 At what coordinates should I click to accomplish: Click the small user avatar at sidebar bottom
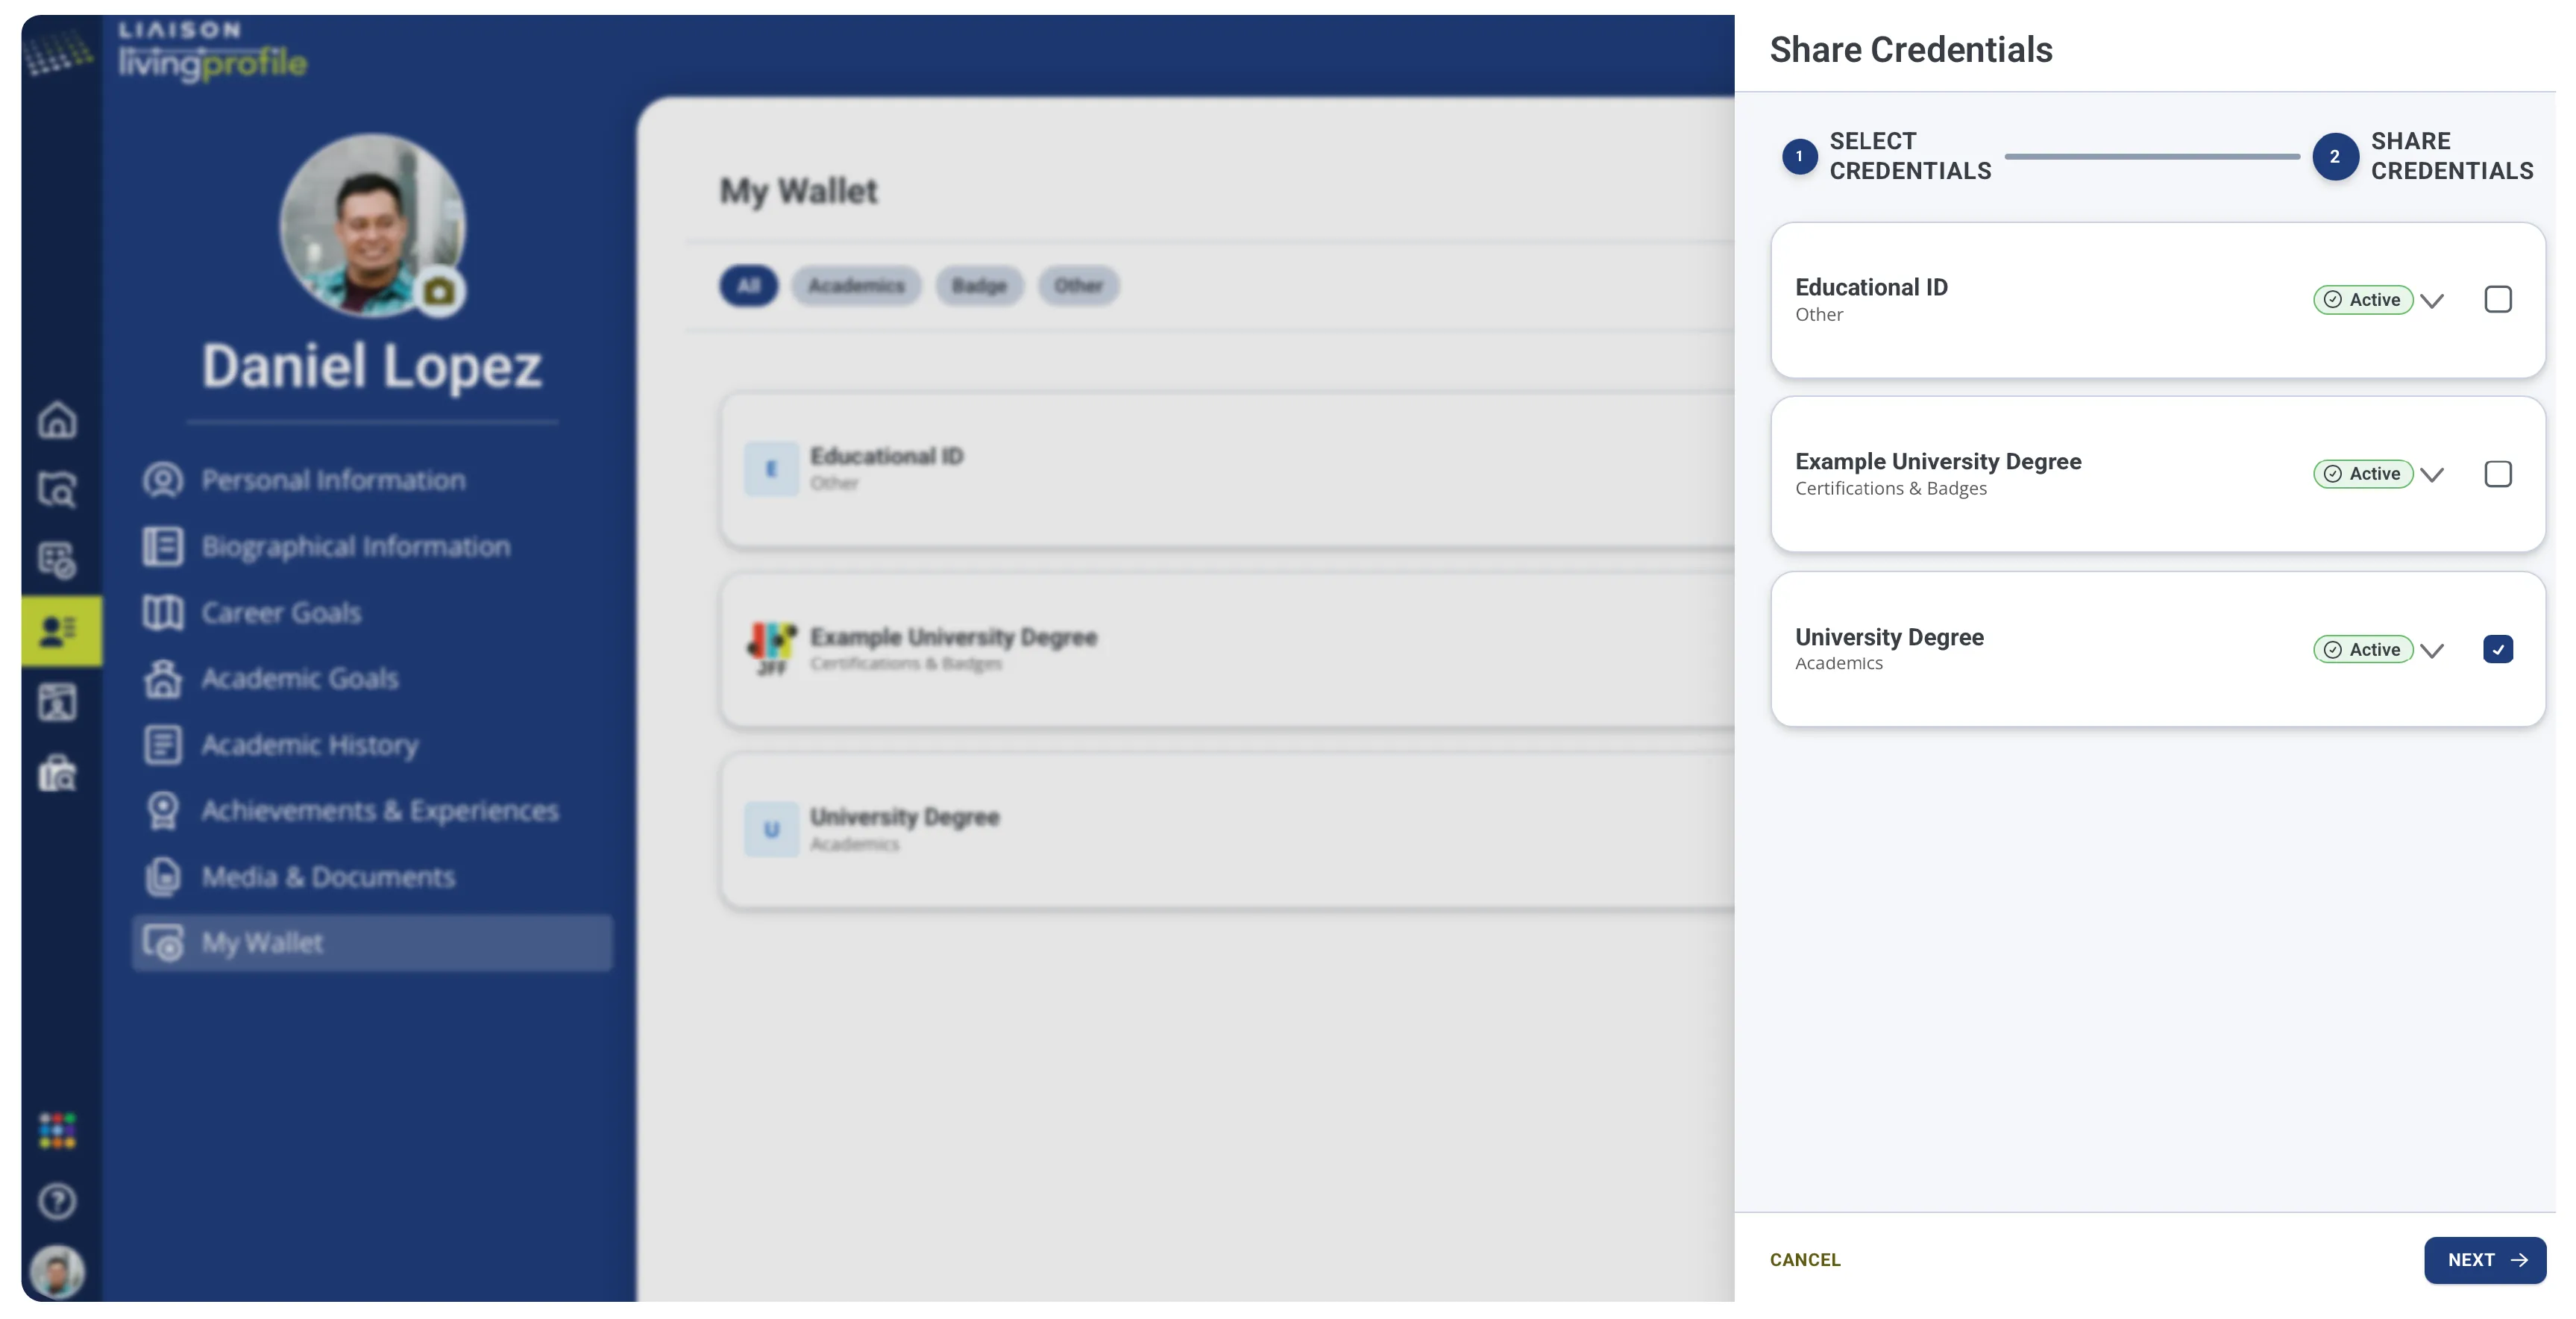pos(57,1272)
